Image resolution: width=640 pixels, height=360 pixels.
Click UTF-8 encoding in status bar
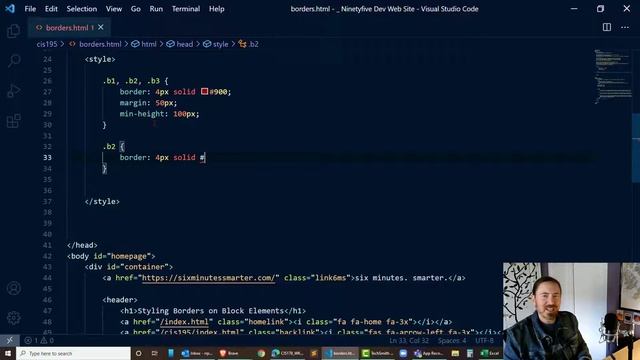point(484,340)
